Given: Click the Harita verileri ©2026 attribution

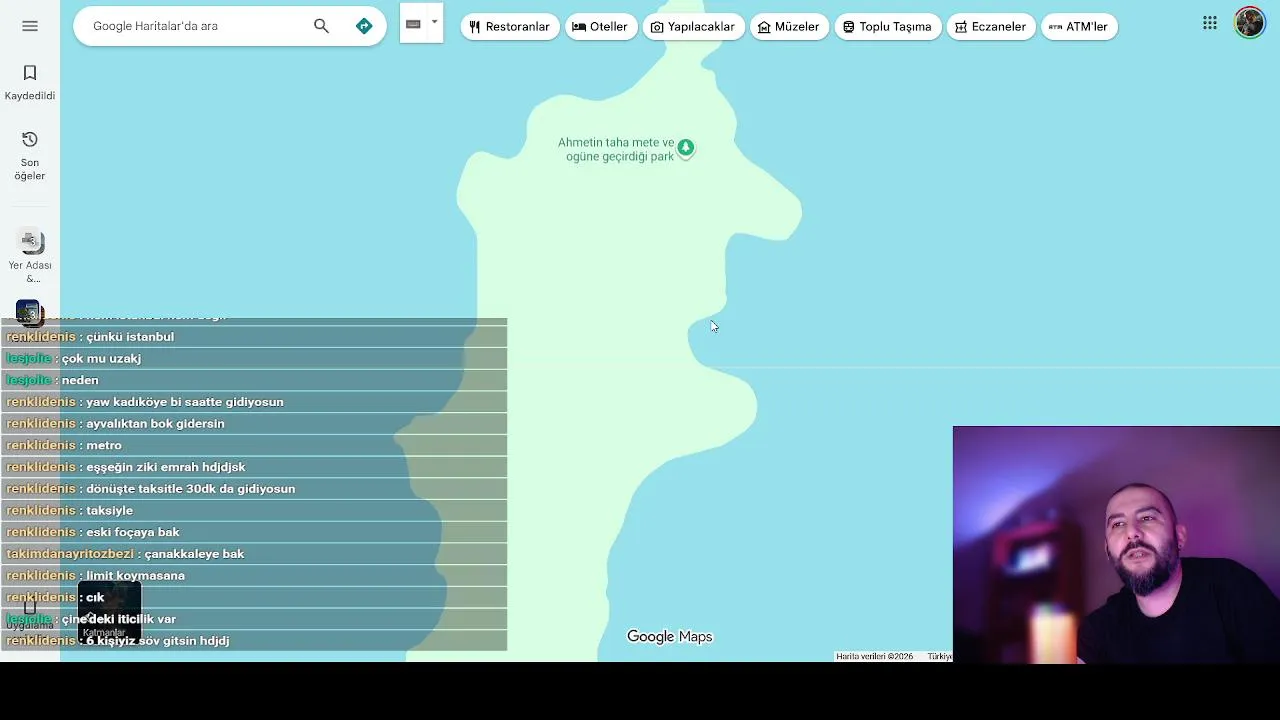Looking at the screenshot, I should tap(874, 657).
